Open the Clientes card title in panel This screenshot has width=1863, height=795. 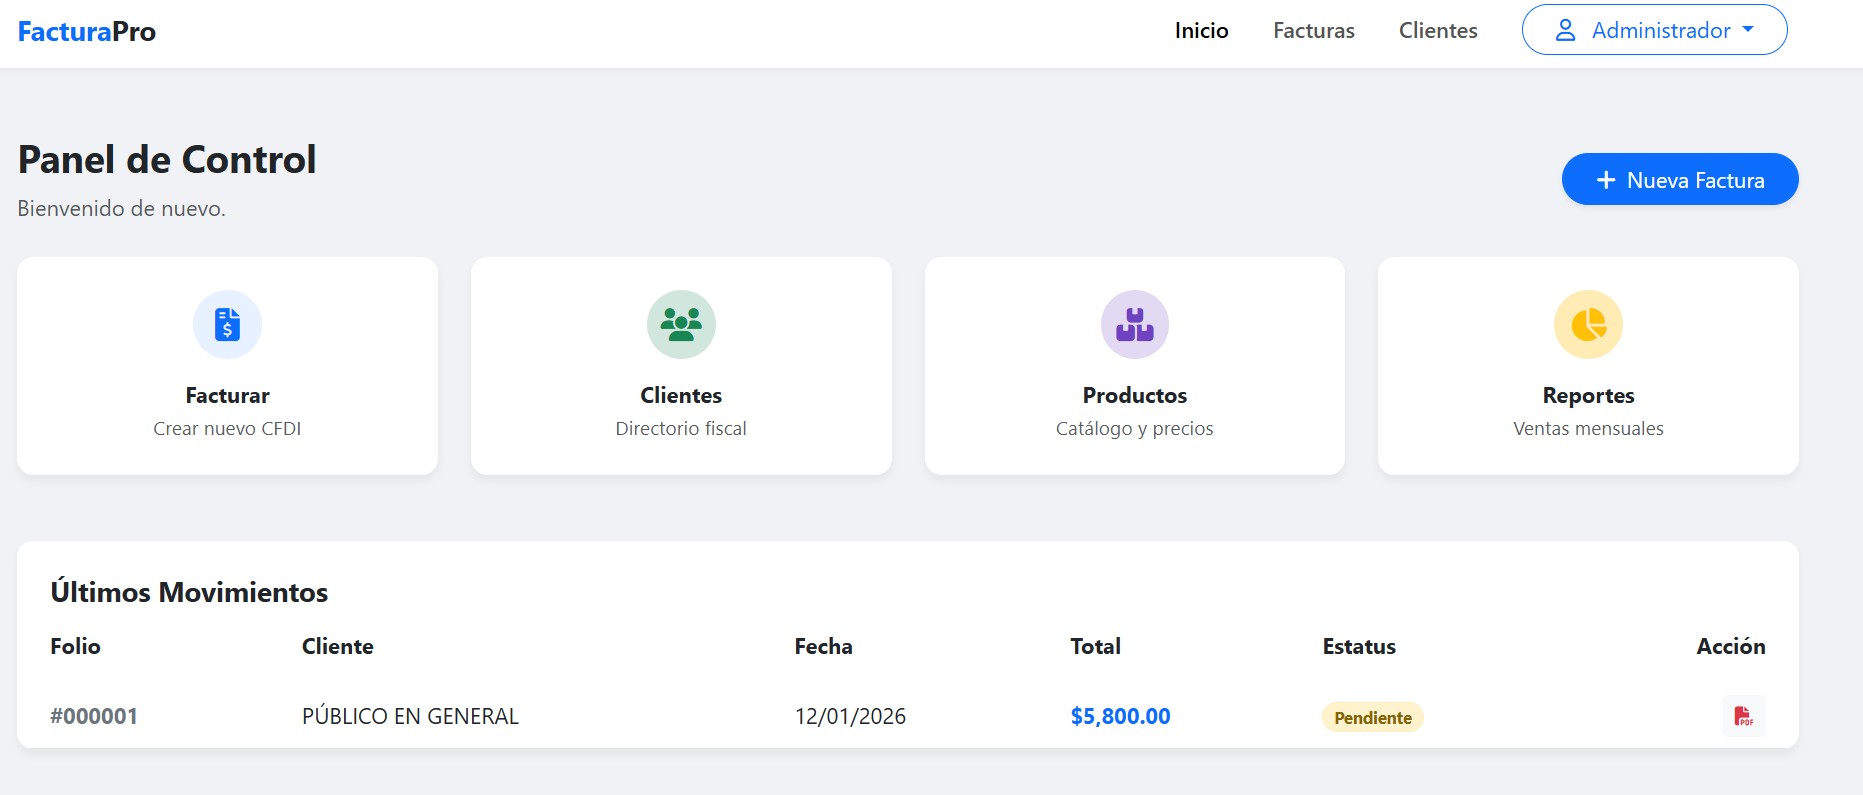681,395
